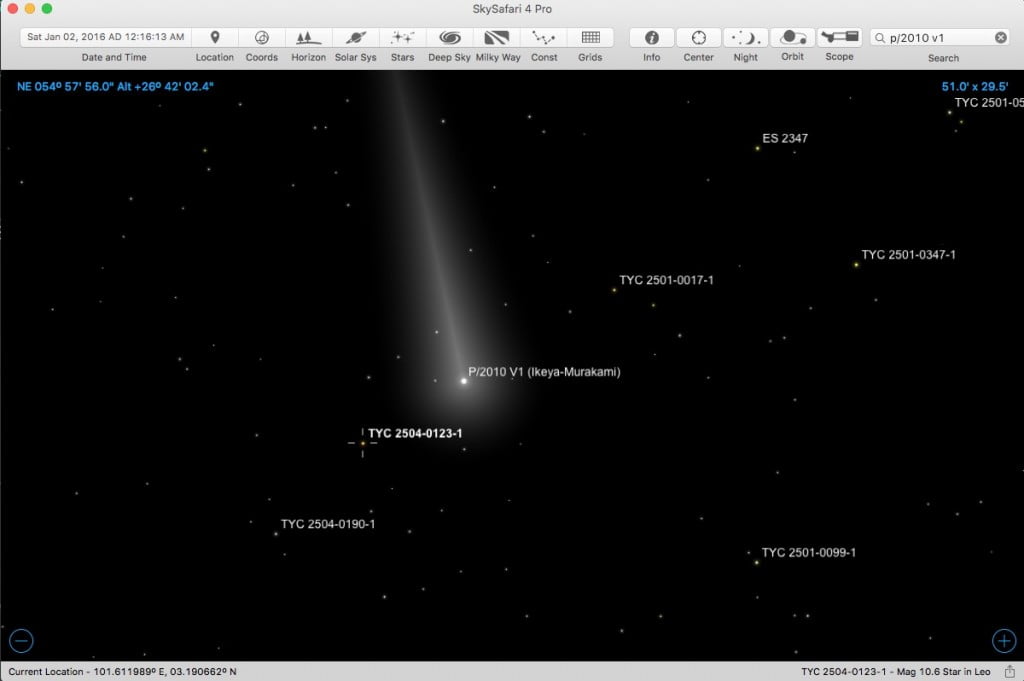Clear the search field with the x icon
The width and height of the screenshot is (1024, 681).
click(1000, 38)
